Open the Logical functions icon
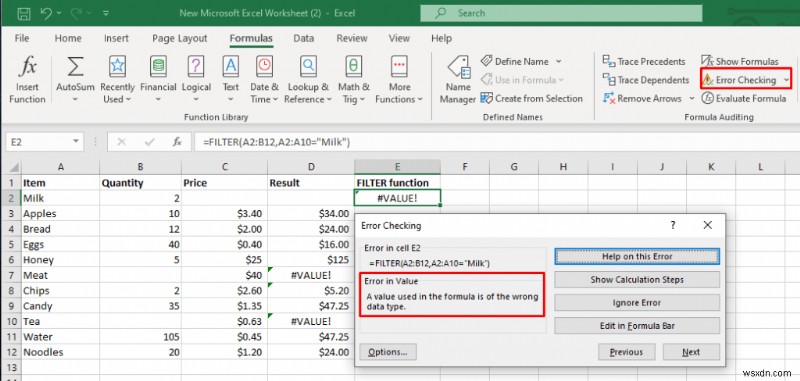The image size is (800, 381). [x=196, y=67]
